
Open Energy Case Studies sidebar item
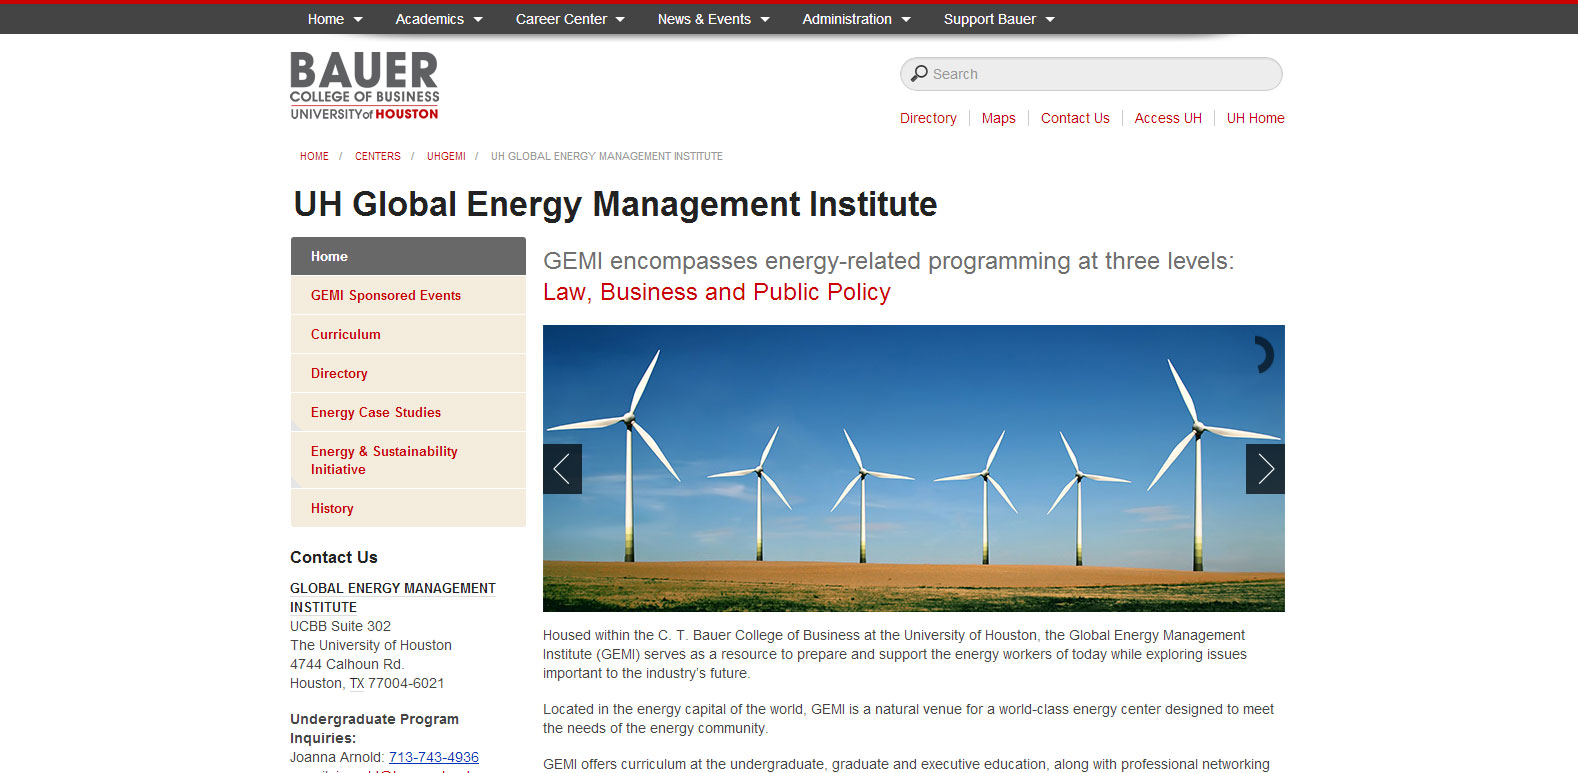click(x=408, y=412)
